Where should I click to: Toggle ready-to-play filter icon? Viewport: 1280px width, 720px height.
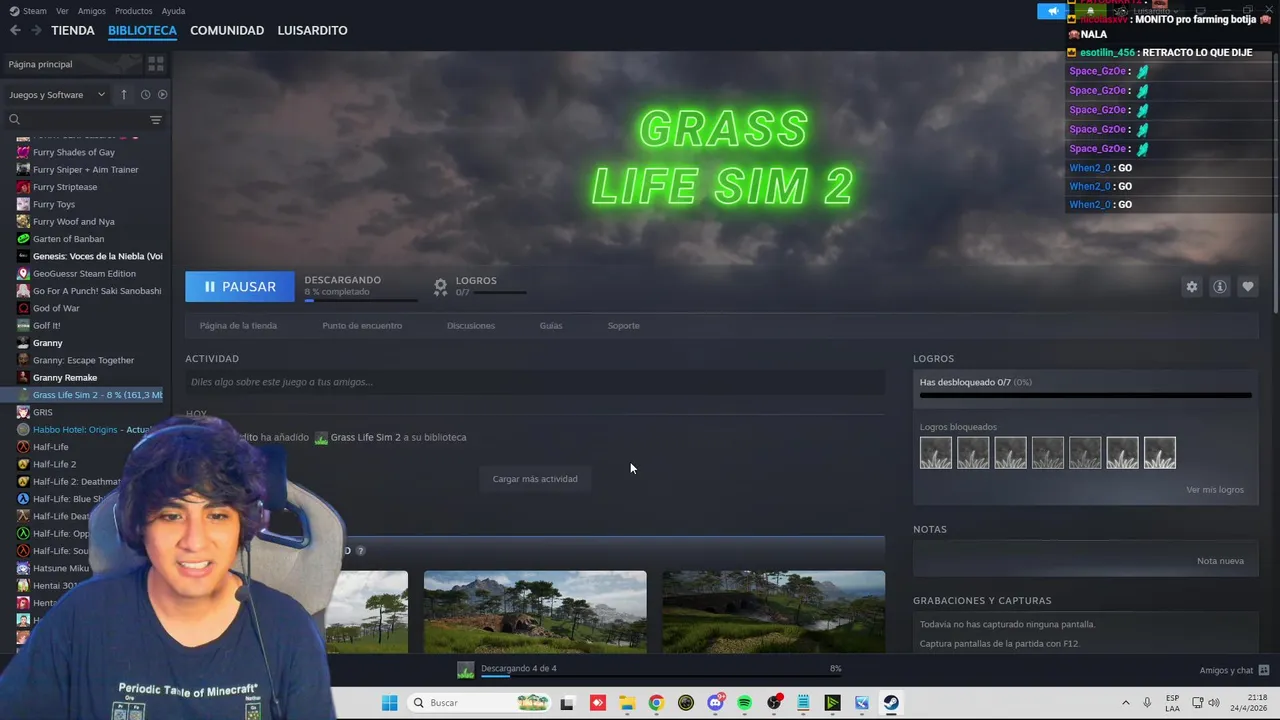(x=162, y=94)
